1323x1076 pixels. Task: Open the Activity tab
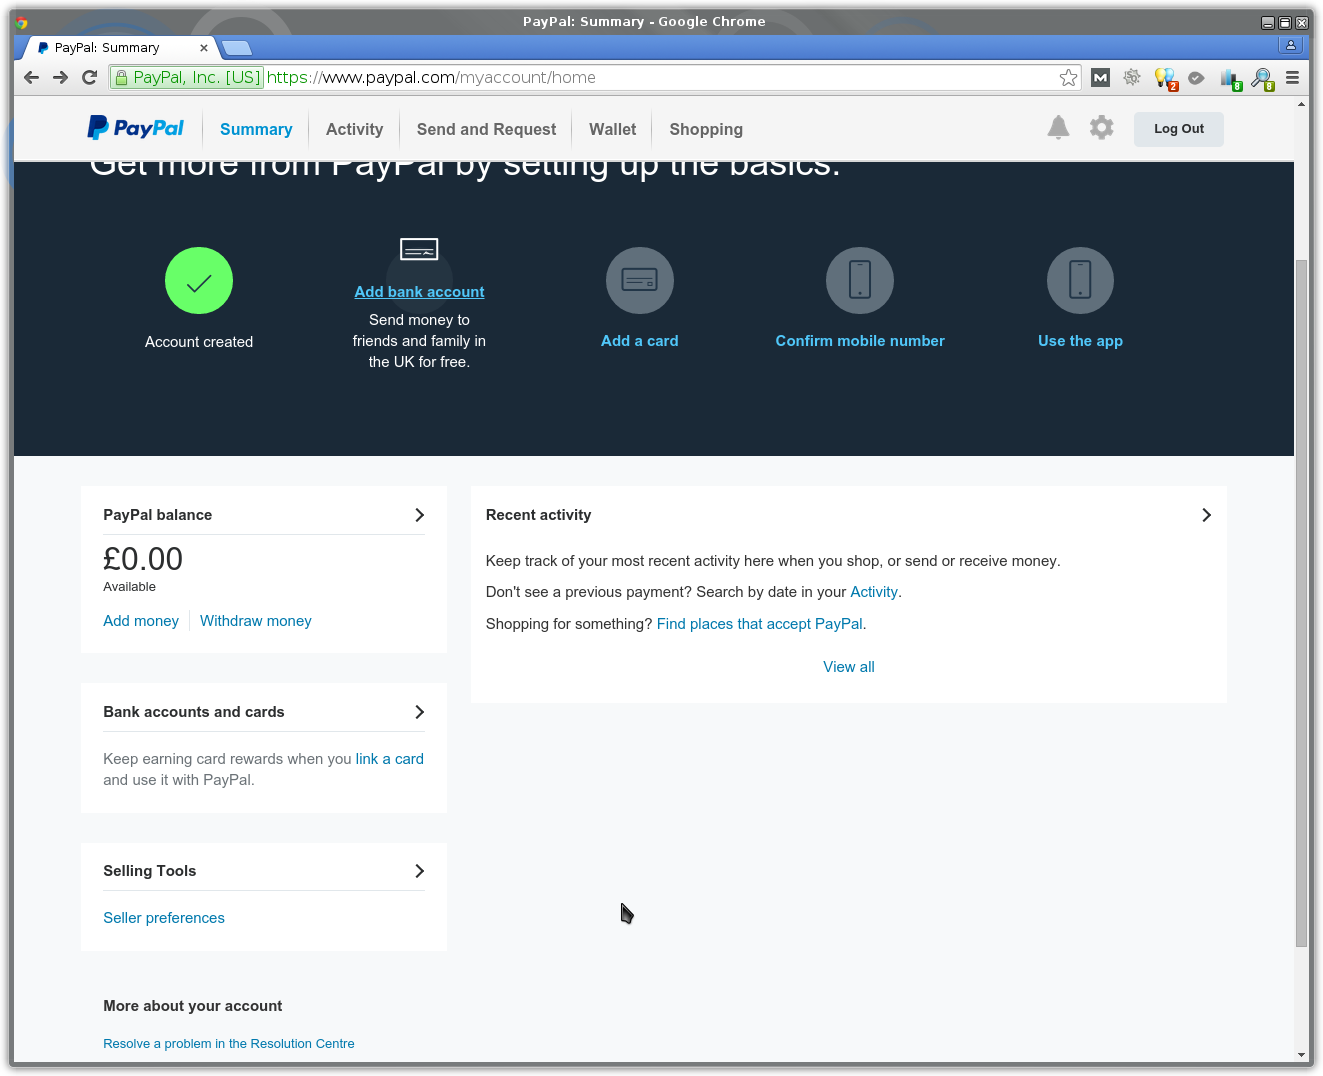(x=354, y=129)
